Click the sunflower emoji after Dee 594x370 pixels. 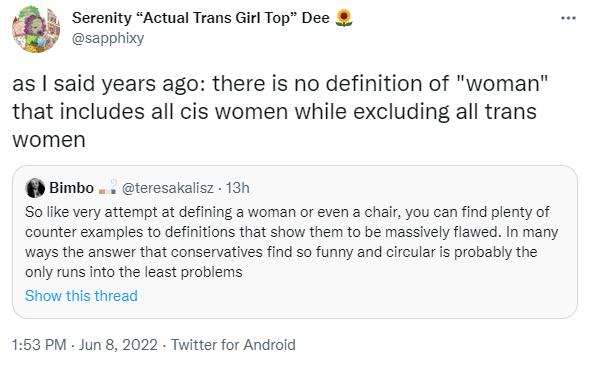[x=344, y=18]
